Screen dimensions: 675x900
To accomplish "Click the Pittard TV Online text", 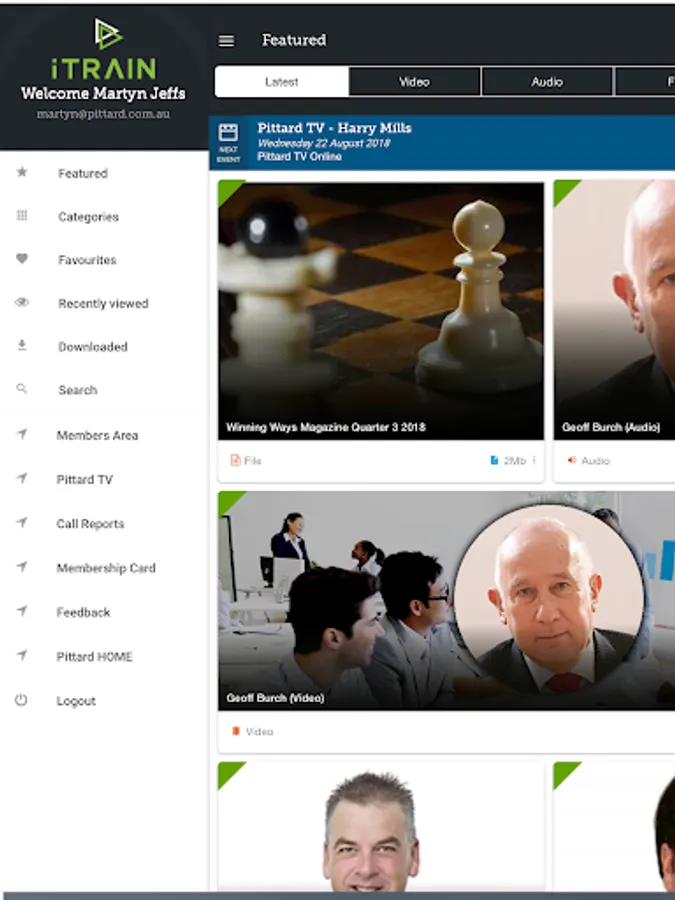I will pyautogui.click(x=300, y=156).
